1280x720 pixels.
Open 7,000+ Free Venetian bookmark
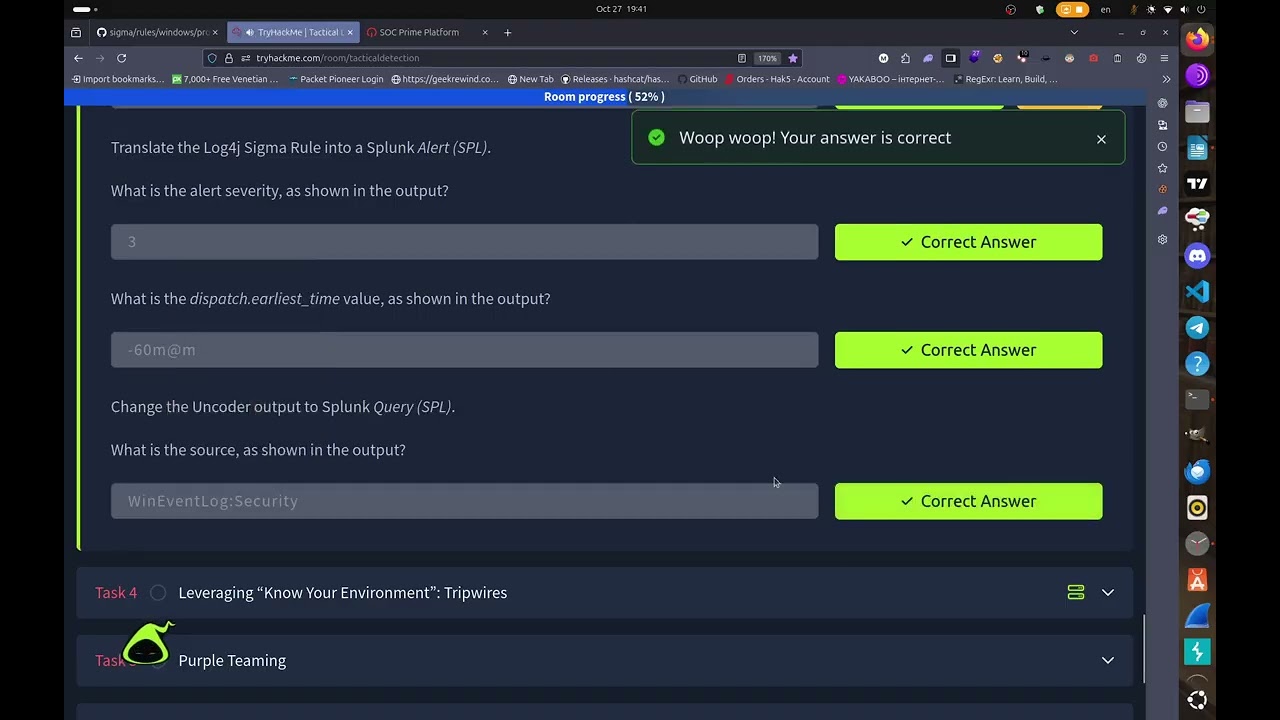(x=225, y=79)
